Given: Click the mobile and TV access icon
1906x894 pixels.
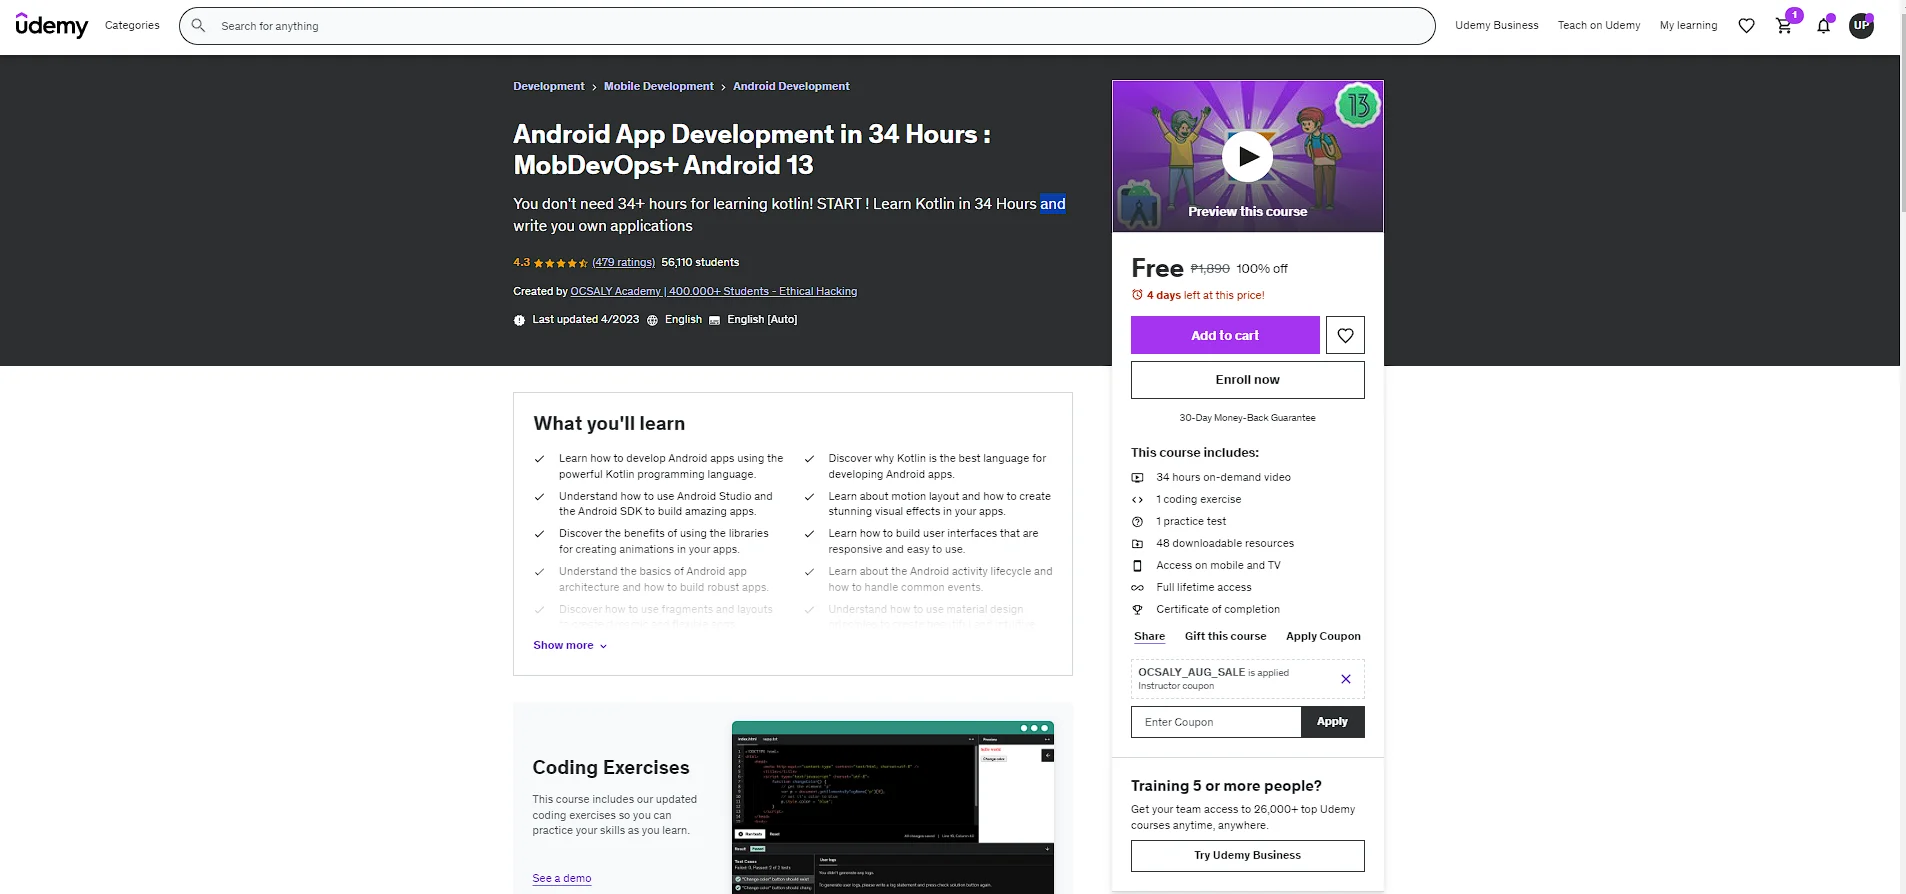Looking at the screenshot, I should [1137, 566].
